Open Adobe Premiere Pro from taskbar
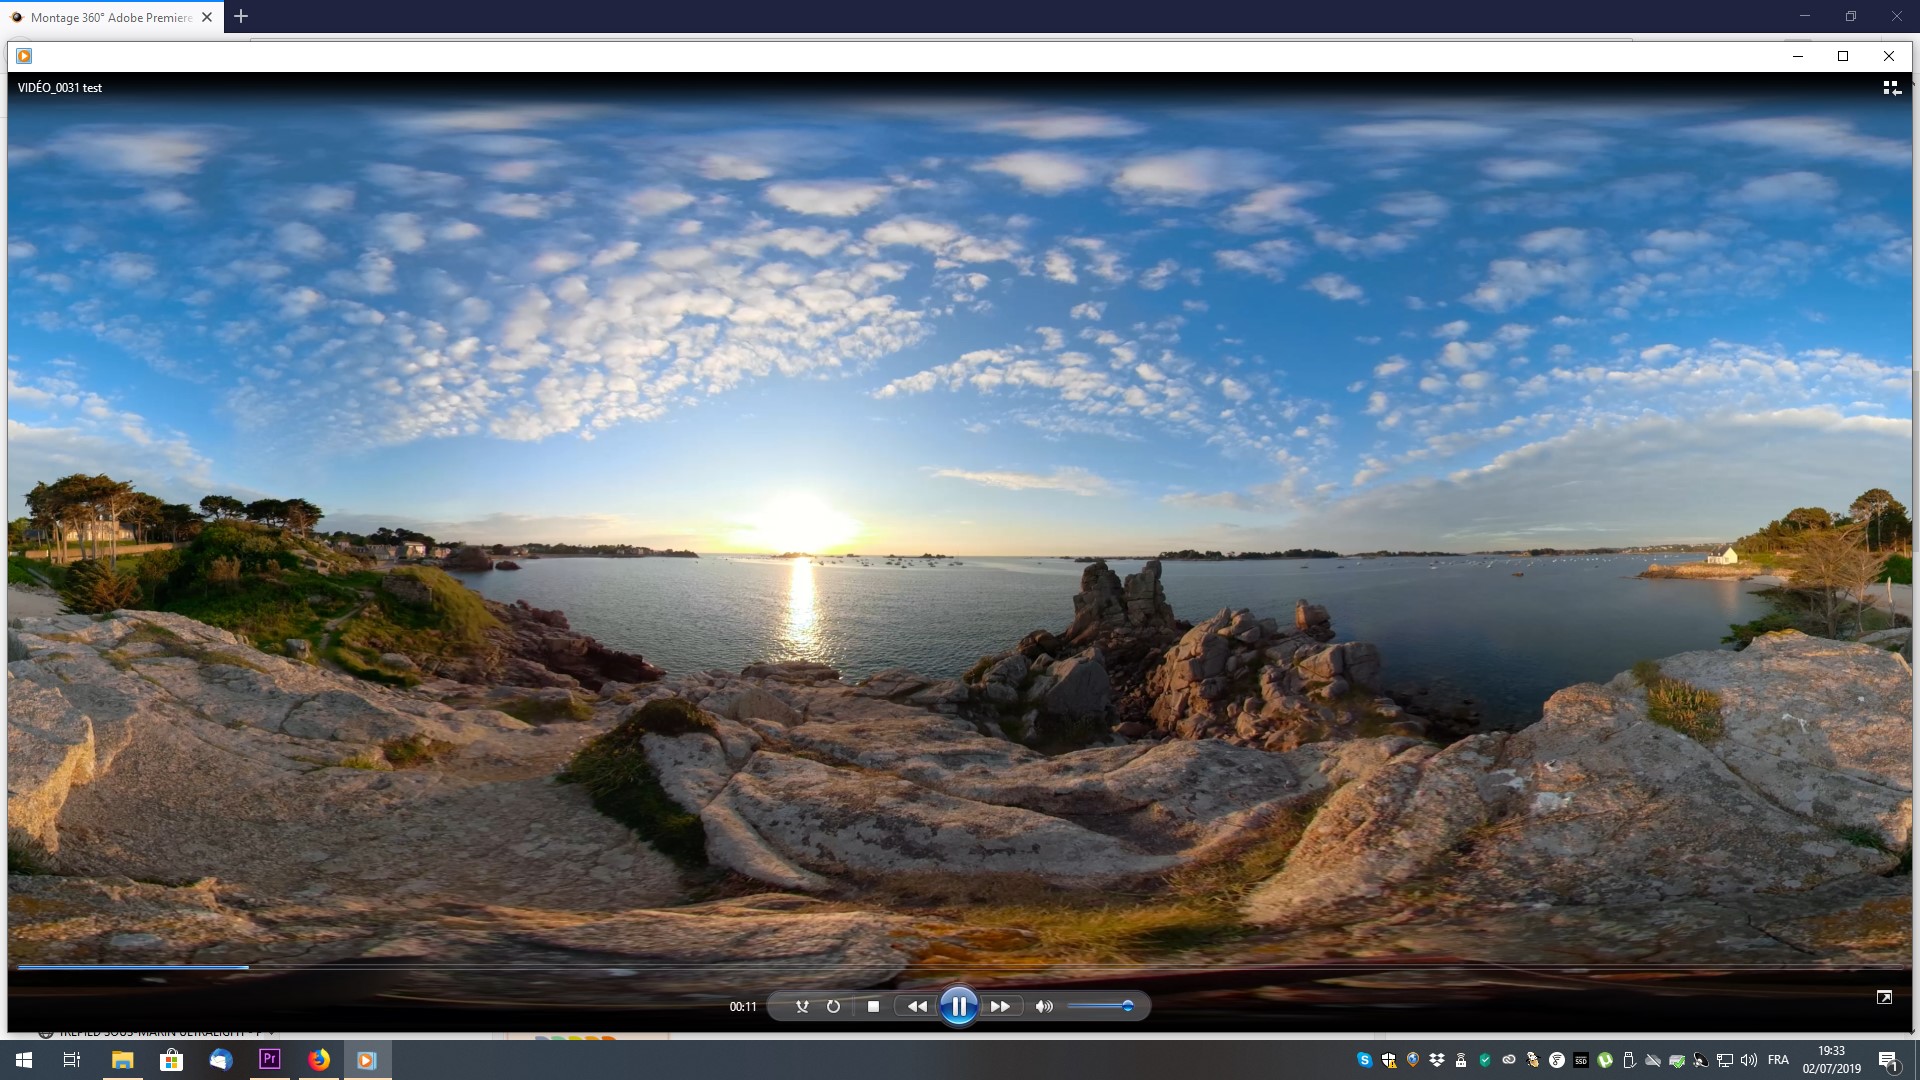The image size is (1920, 1080). coord(269,1059)
